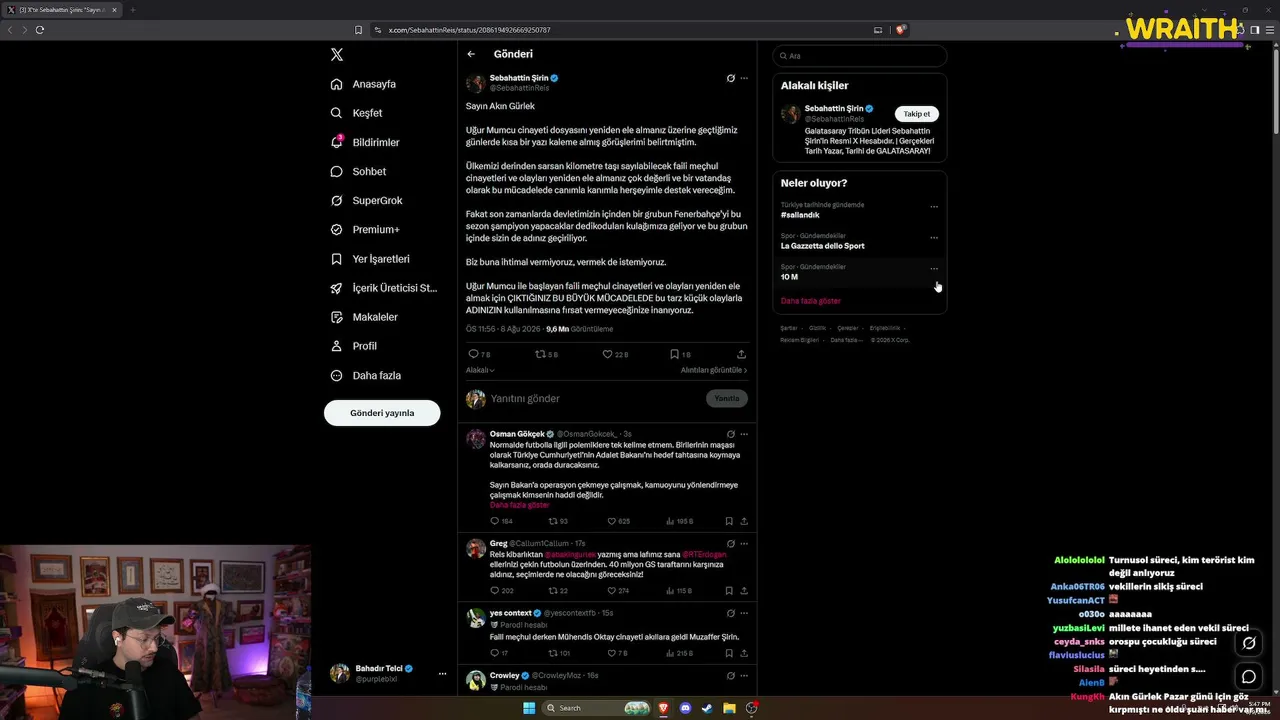Follow Sebahattin Şirin with Takip et
This screenshot has width=1280, height=720.
(x=917, y=114)
